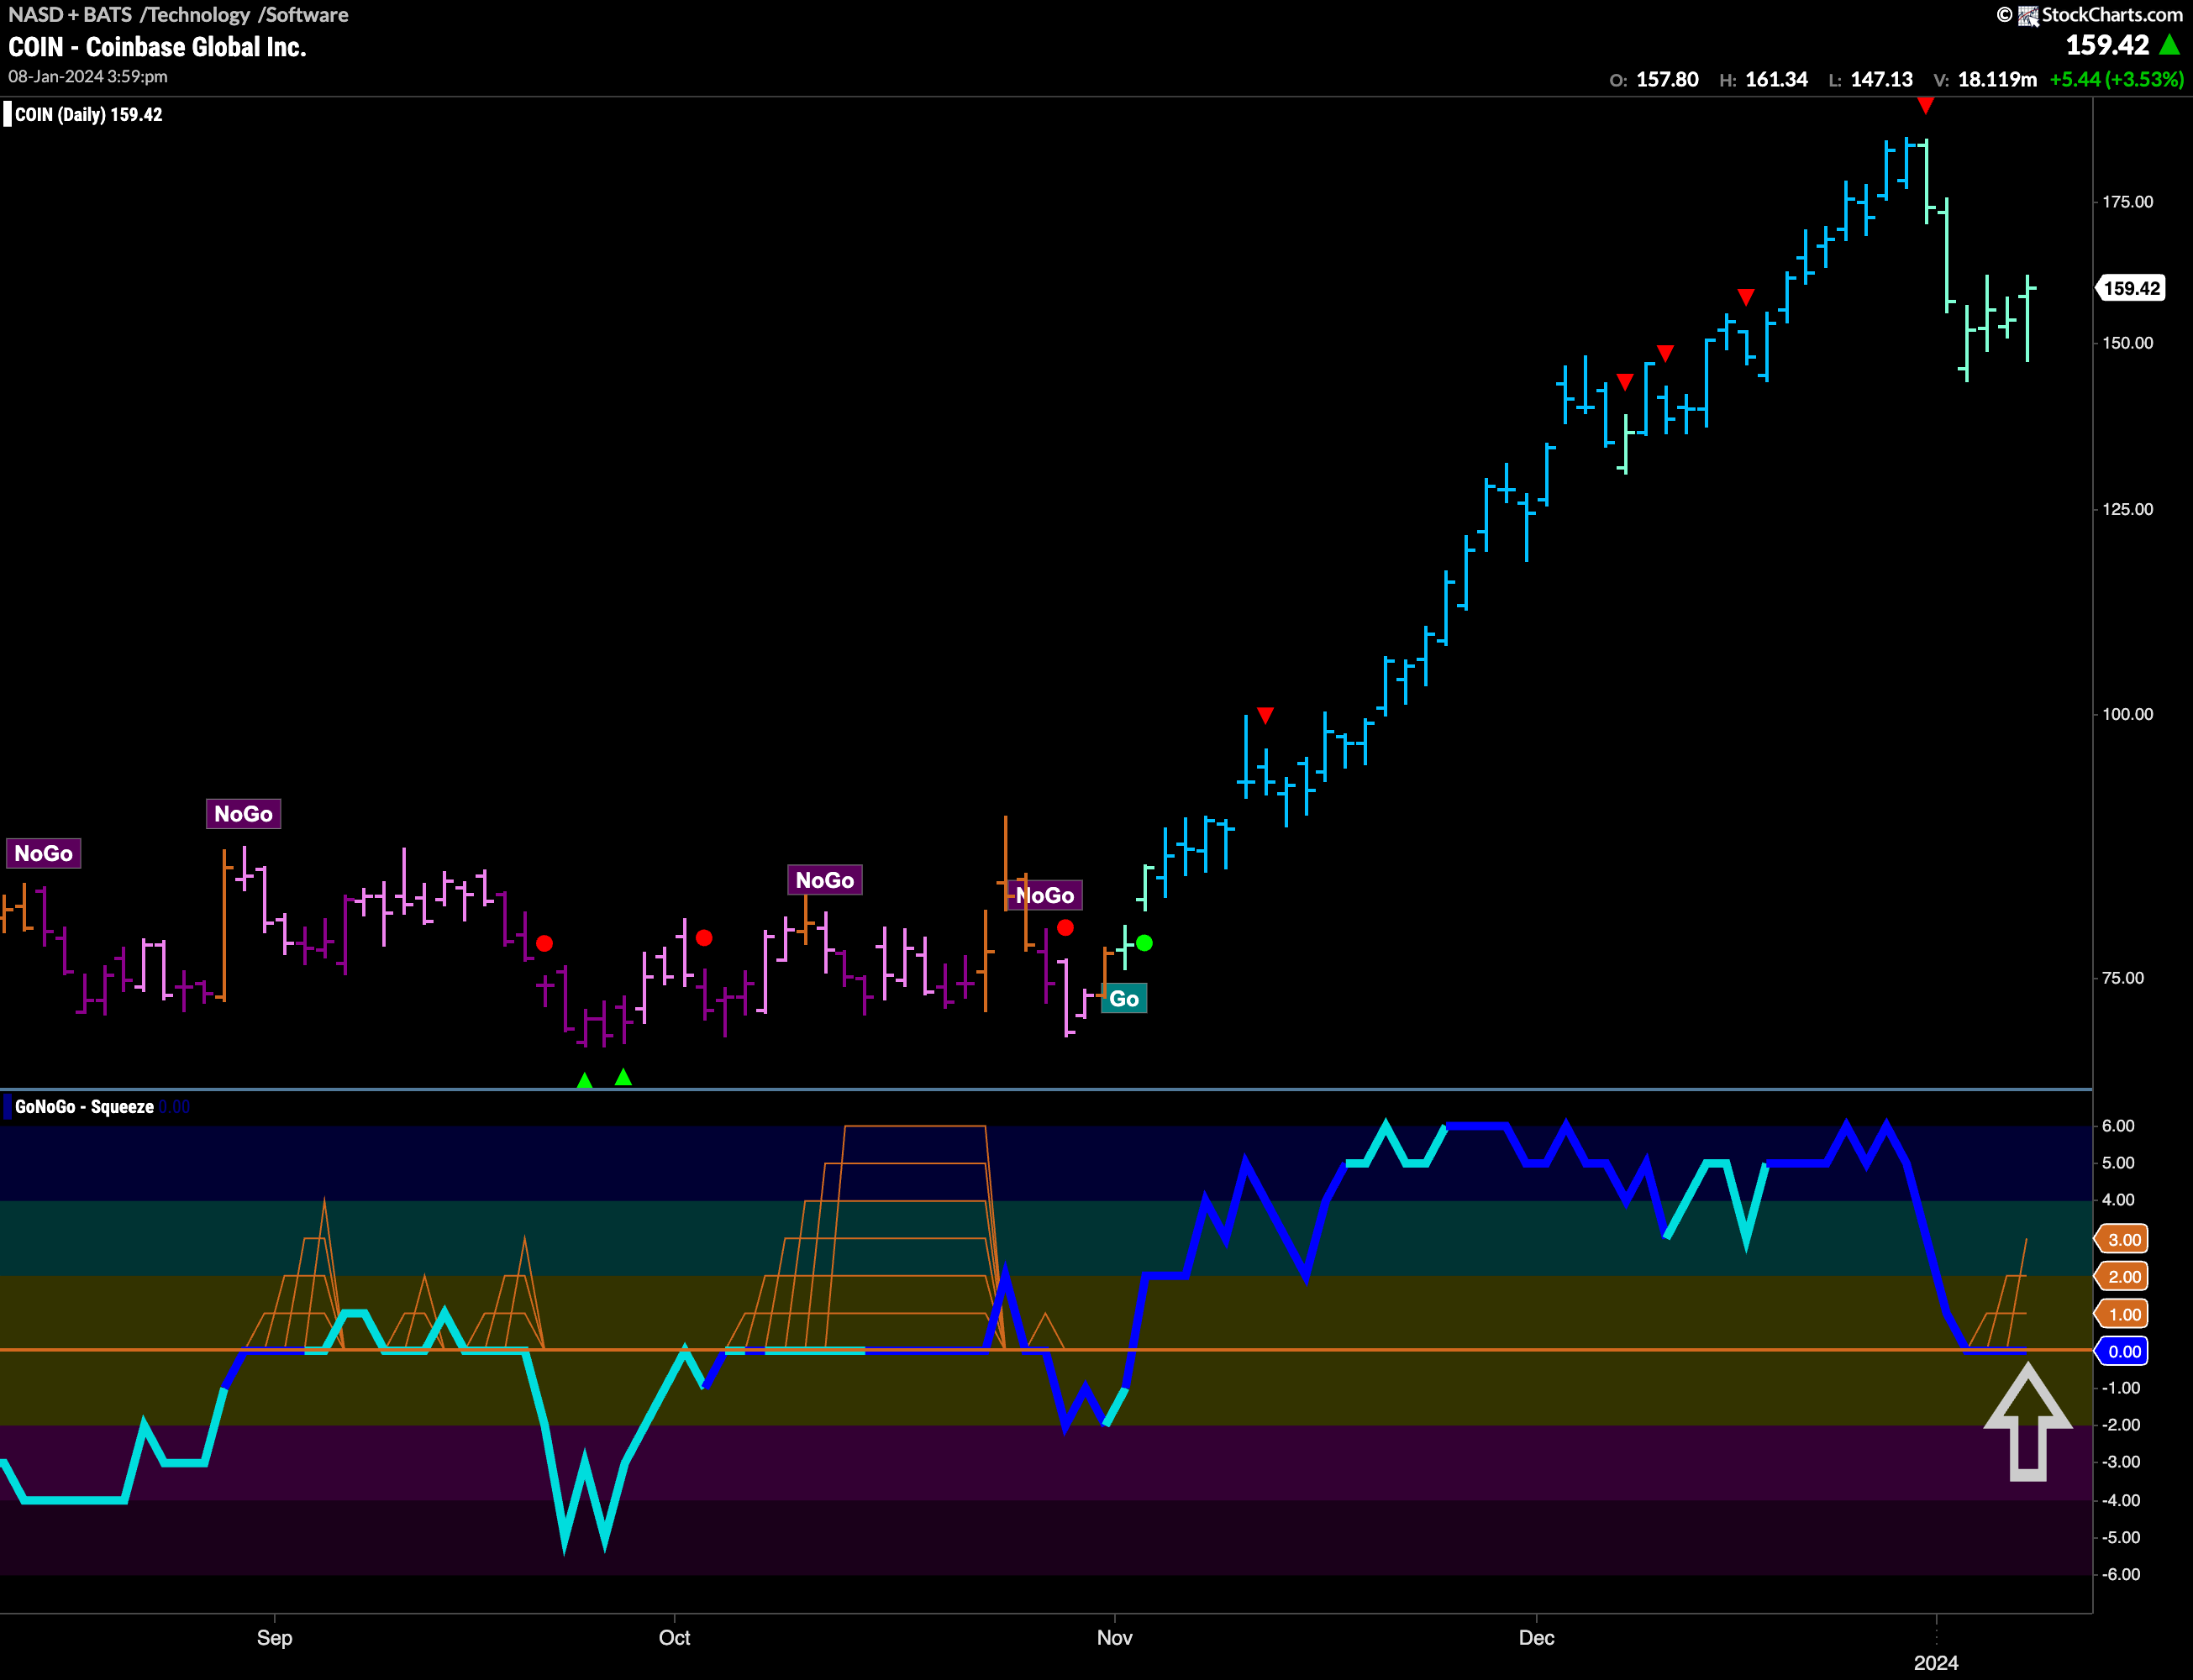Click the first green up-triangle at September low
The width and height of the screenshot is (2193, 1680).
[x=585, y=1080]
